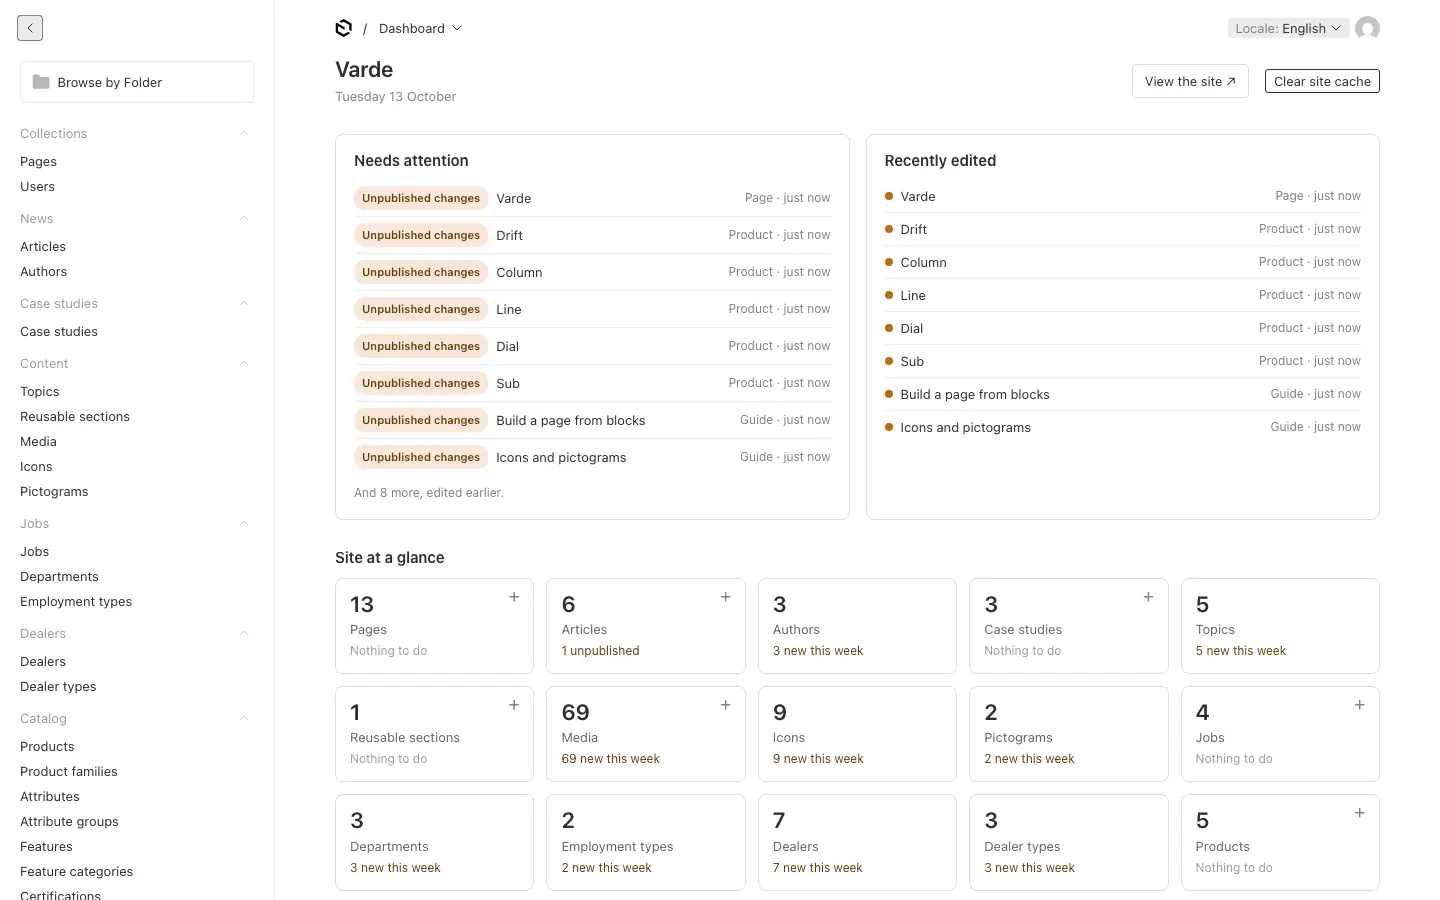Open Product families in the sidebar
Viewport: 1440px width, 900px height.
pos(69,771)
